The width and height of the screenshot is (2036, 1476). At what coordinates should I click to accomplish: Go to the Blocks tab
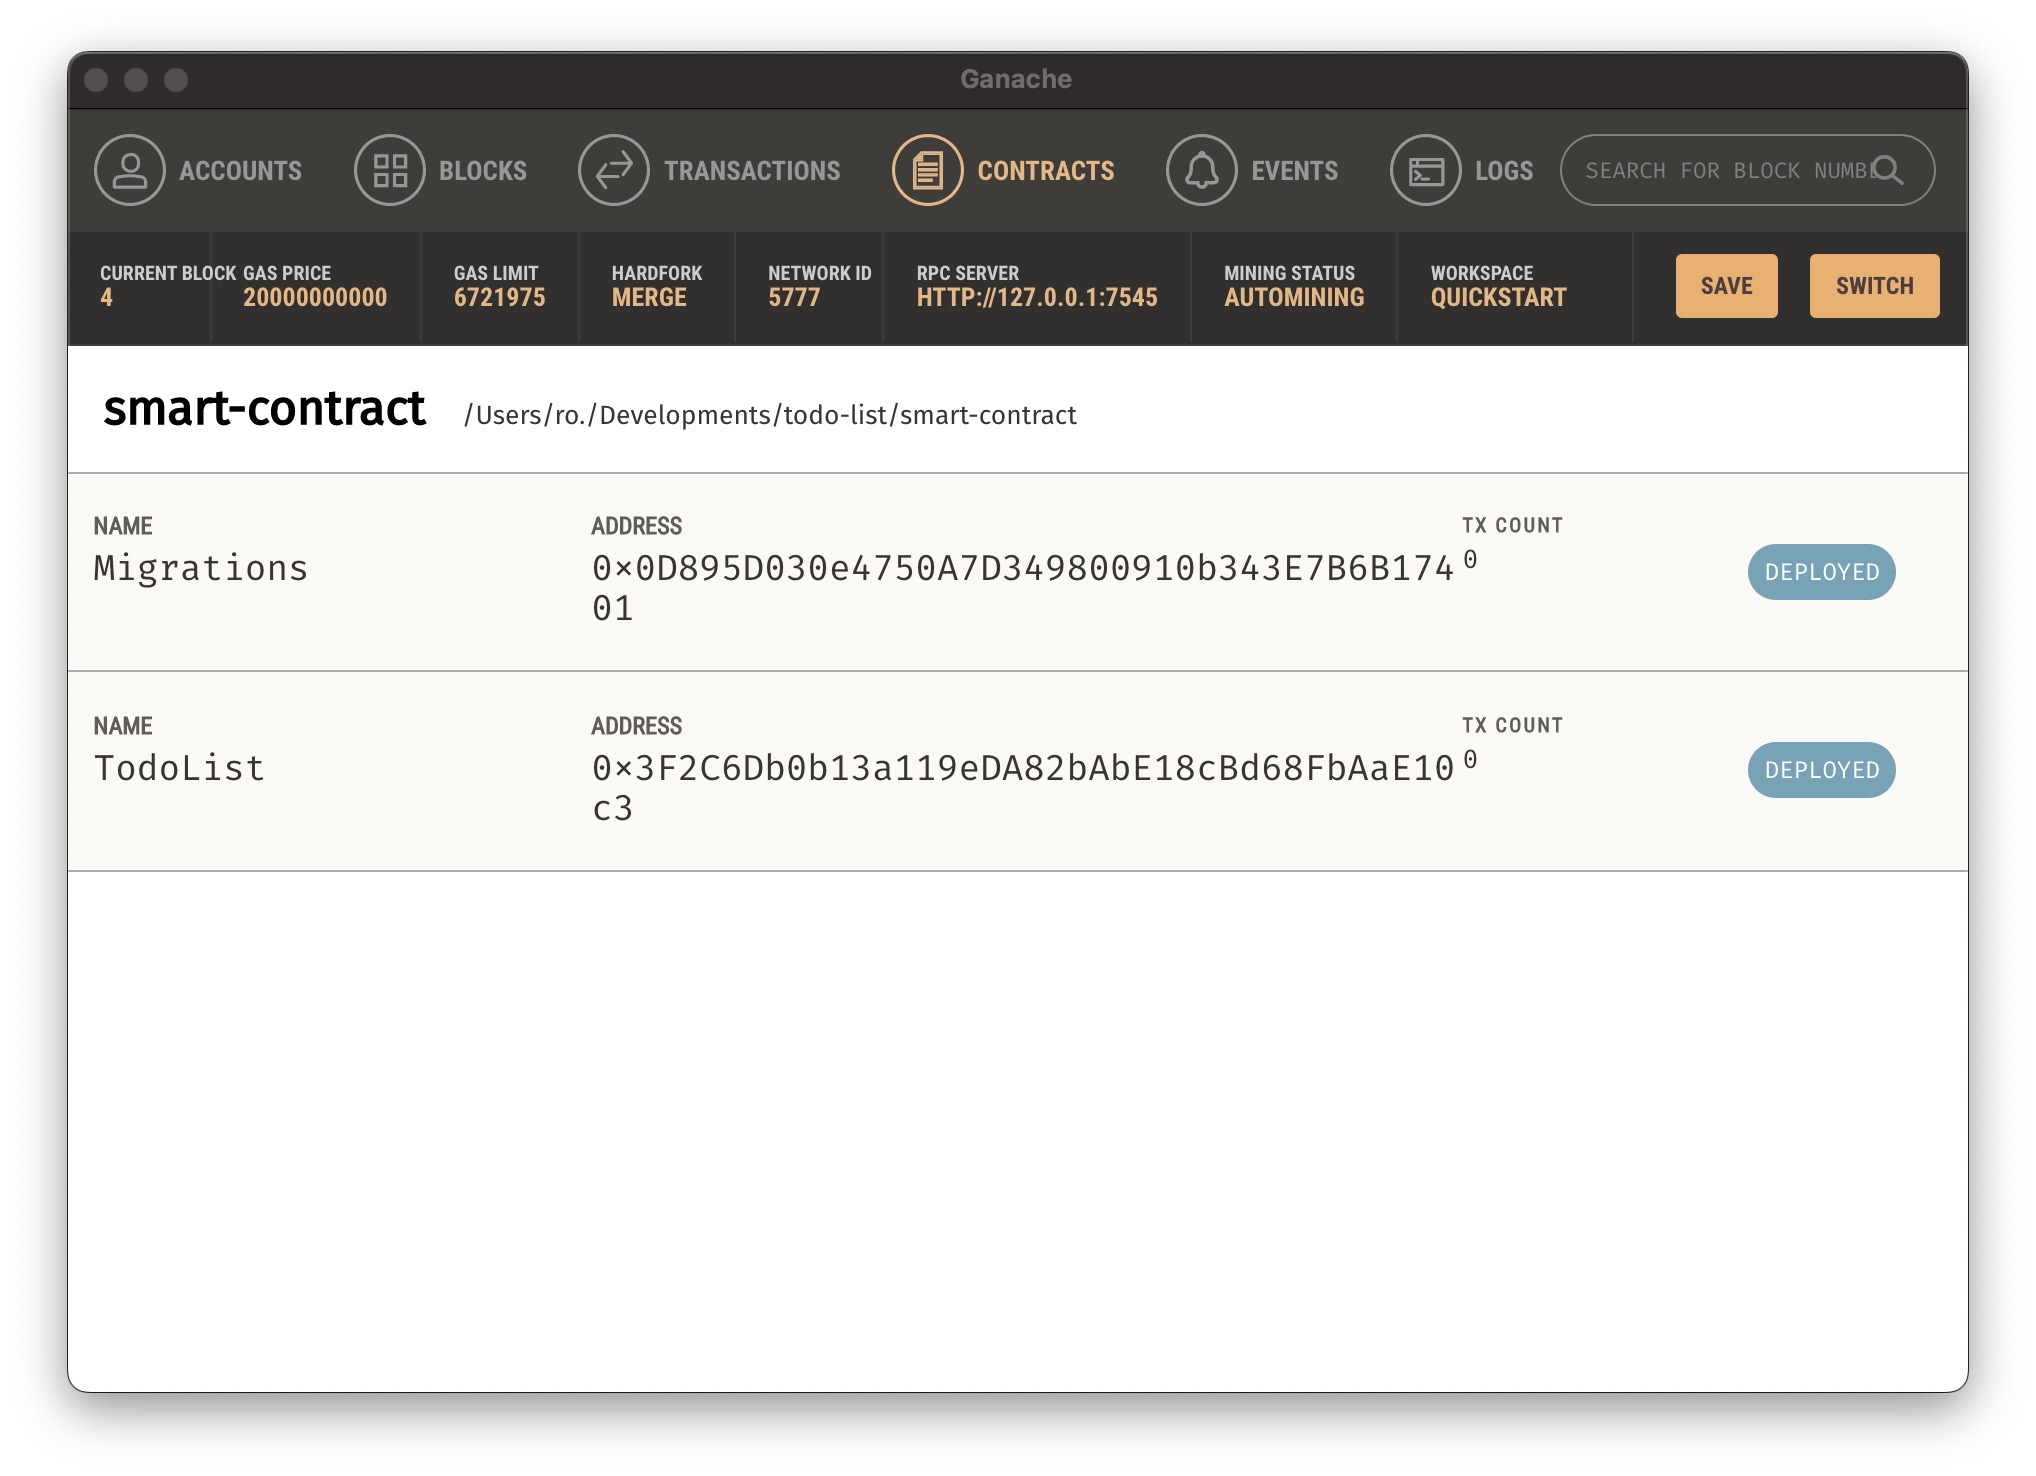tap(482, 171)
